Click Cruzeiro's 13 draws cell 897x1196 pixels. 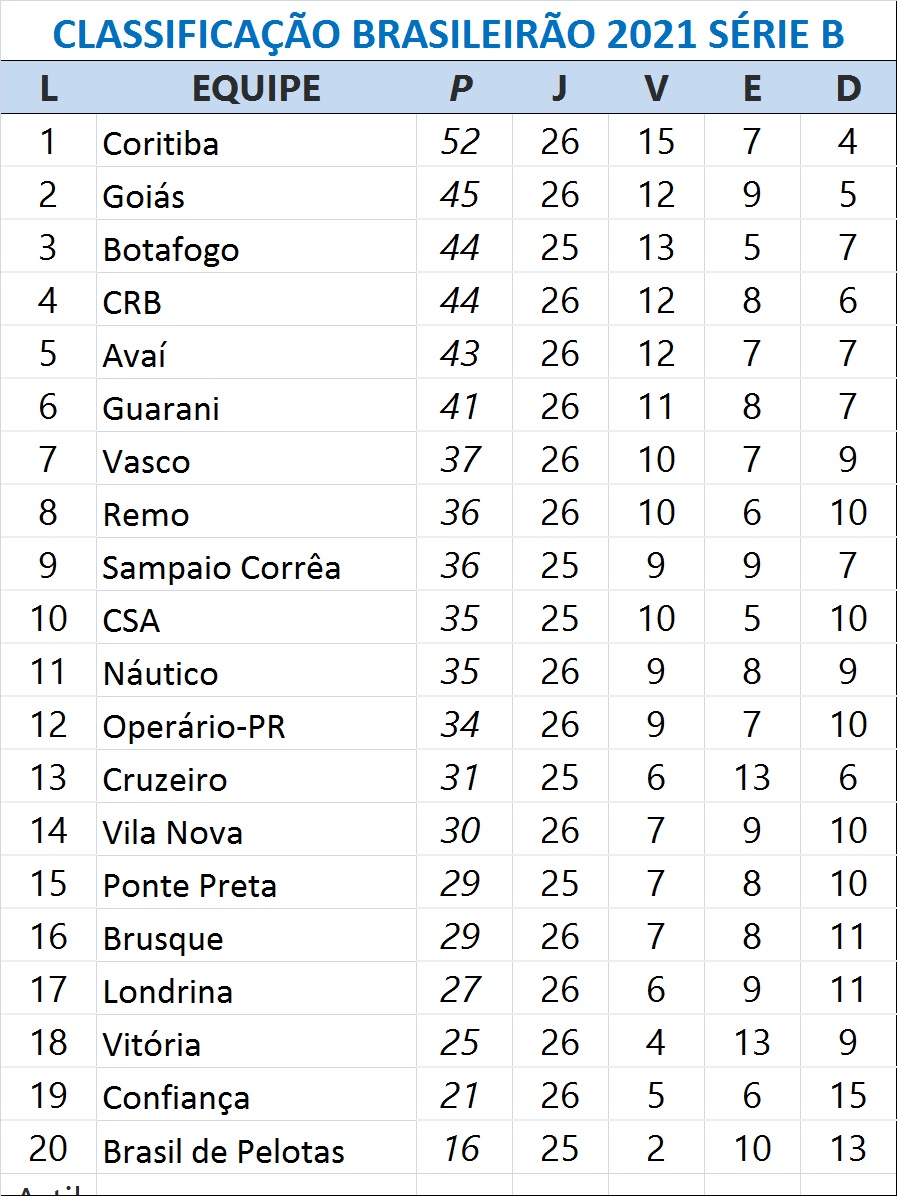pyautogui.click(x=752, y=778)
